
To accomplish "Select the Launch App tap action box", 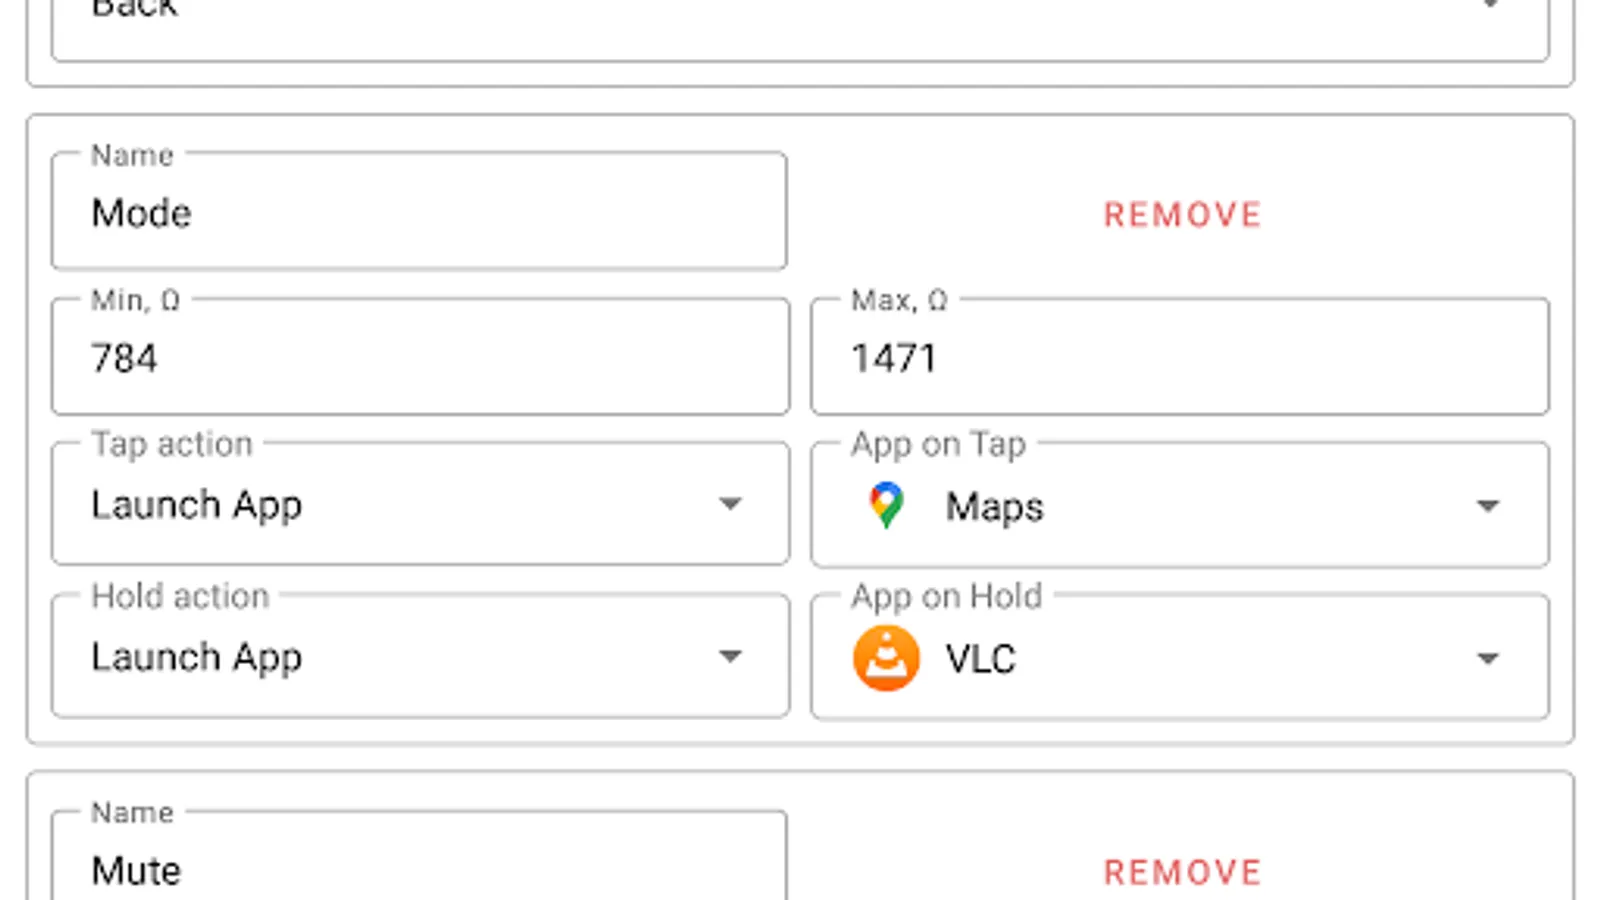I will point(420,503).
